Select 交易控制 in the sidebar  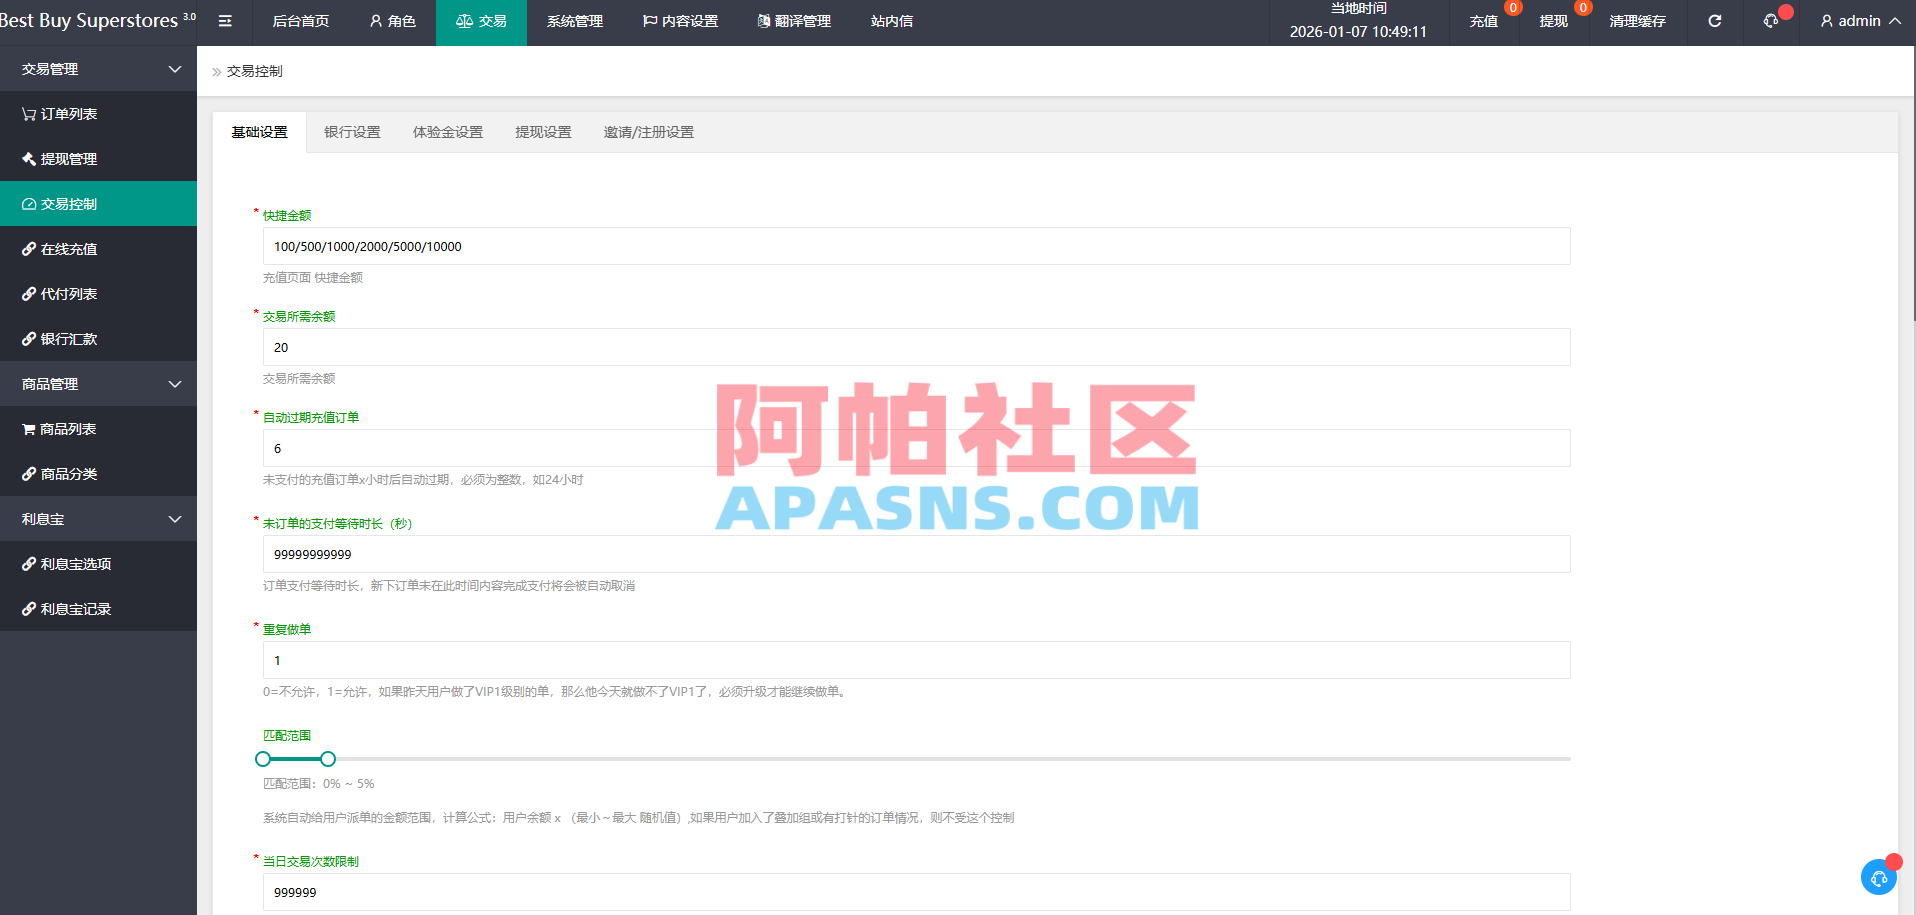click(x=98, y=204)
